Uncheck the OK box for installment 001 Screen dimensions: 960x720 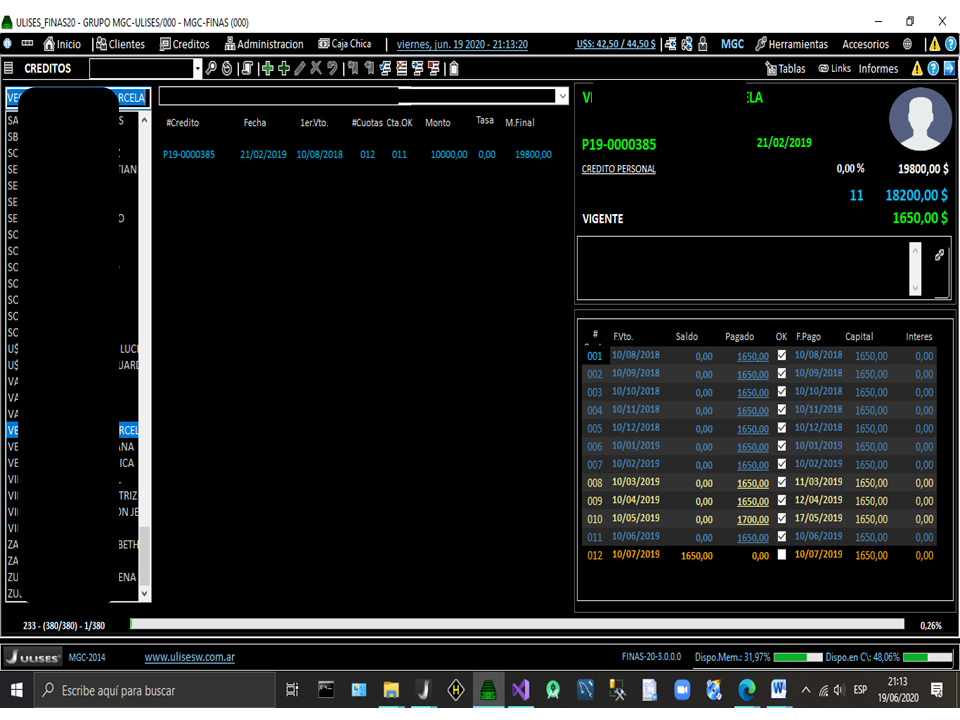(782, 355)
